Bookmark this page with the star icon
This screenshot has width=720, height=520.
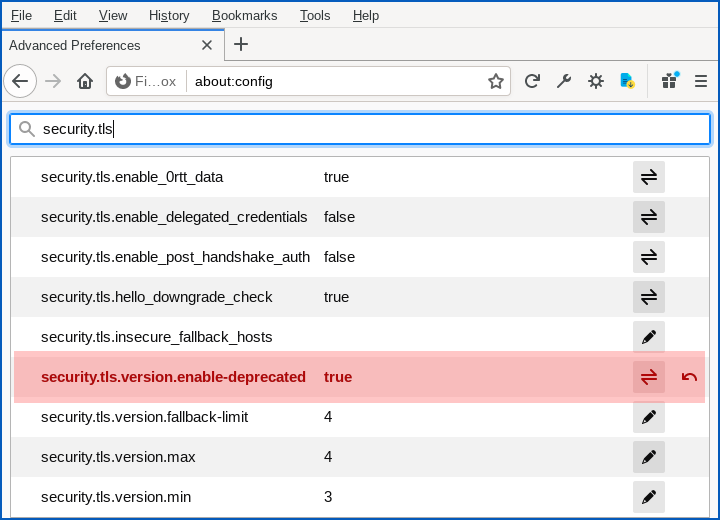[x=495, y=81]
